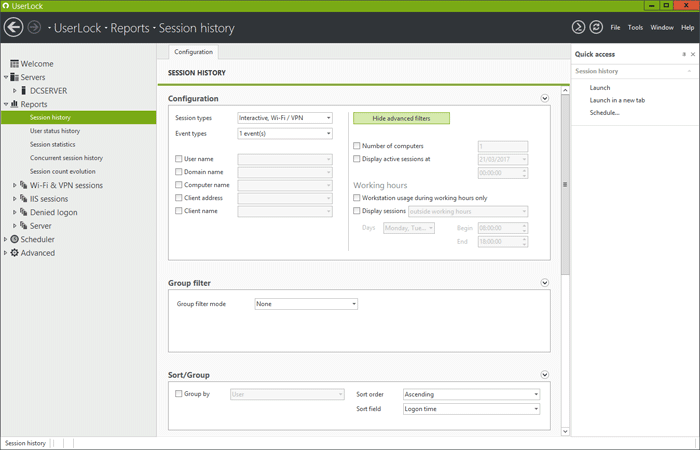This screenshot has width=700, height=450.
Task: Enable the Client name filter checkbox
Action: [179, 211]
